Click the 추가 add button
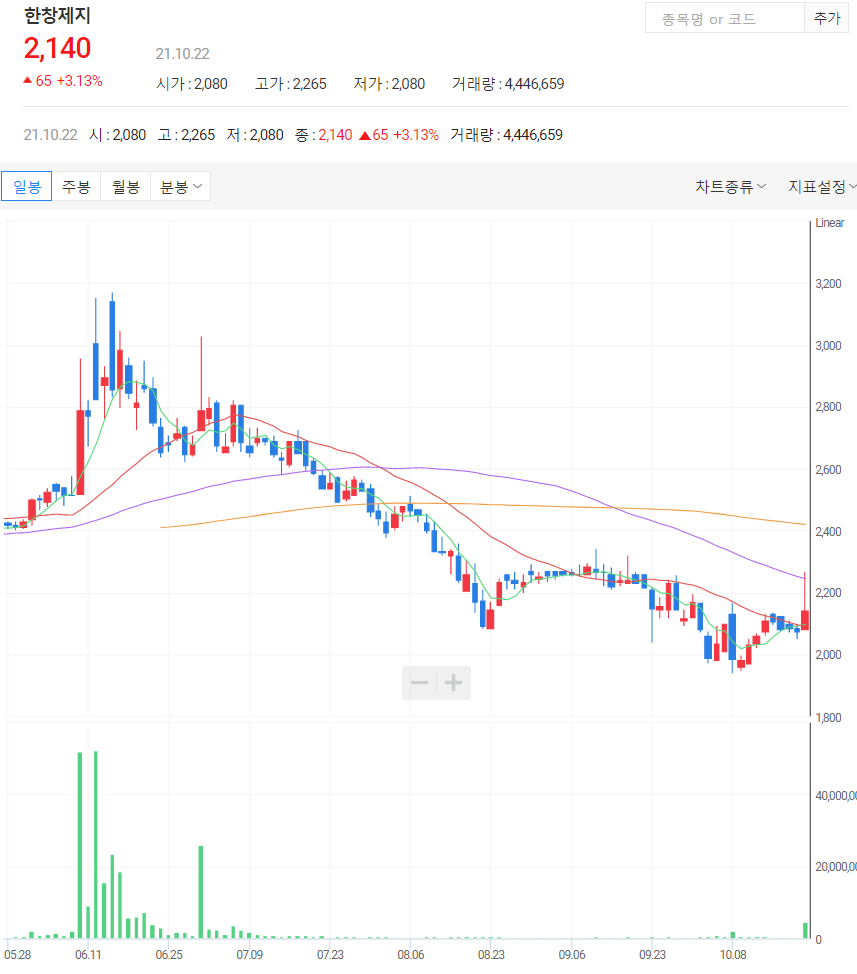This screenshot has width=857, height=974. point(827,19)
